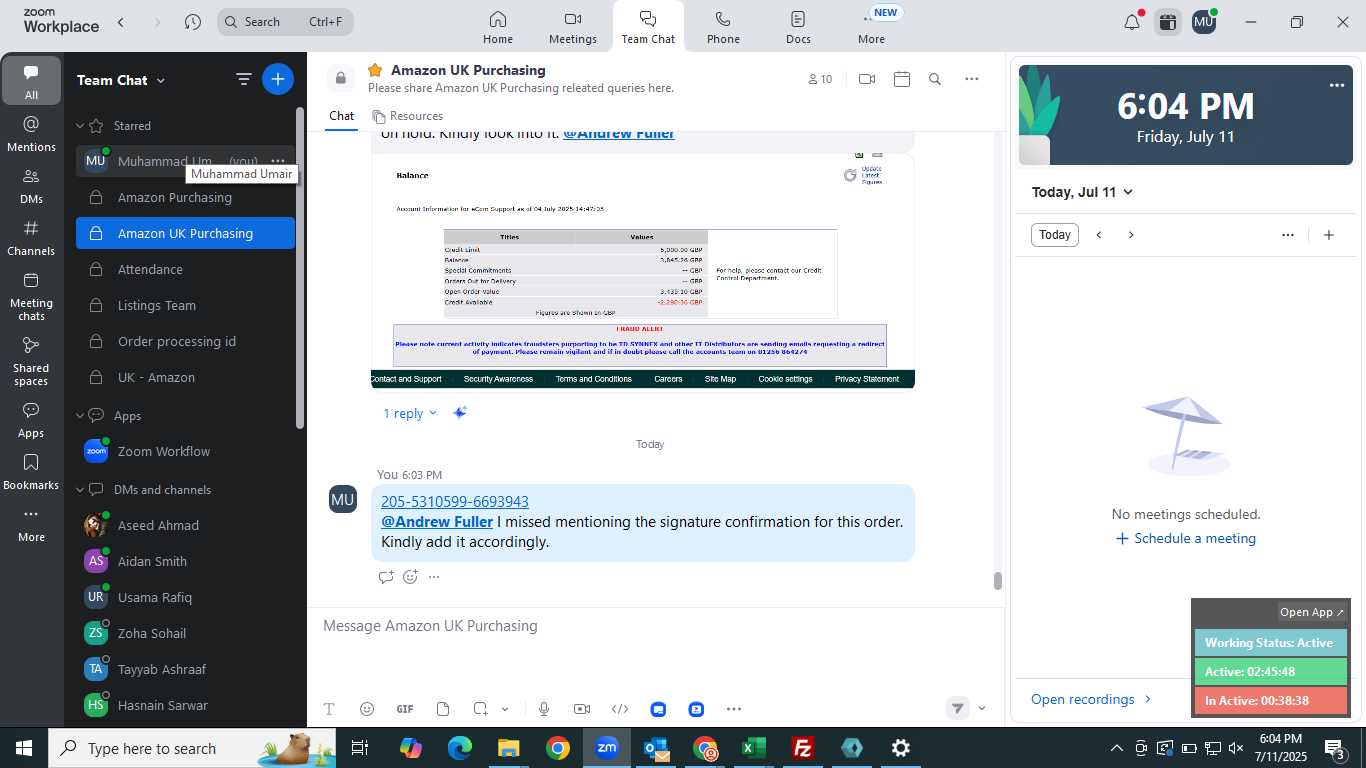Click the @Andrew Fuller mention in last message
1366x768 pixels.
(437, 521)
